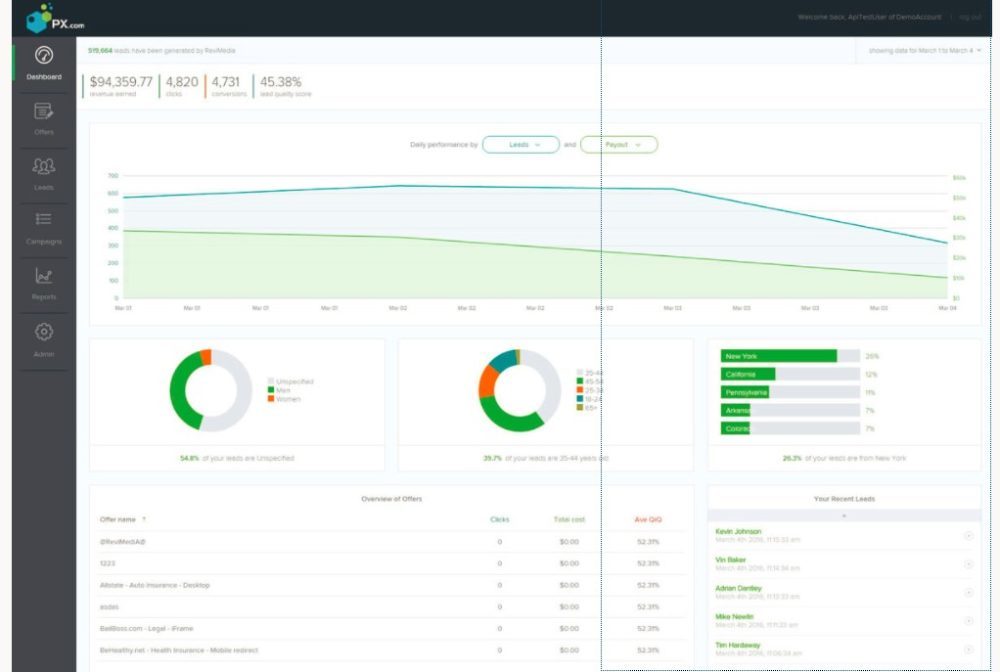Open the Campaigns list icon

44,220
